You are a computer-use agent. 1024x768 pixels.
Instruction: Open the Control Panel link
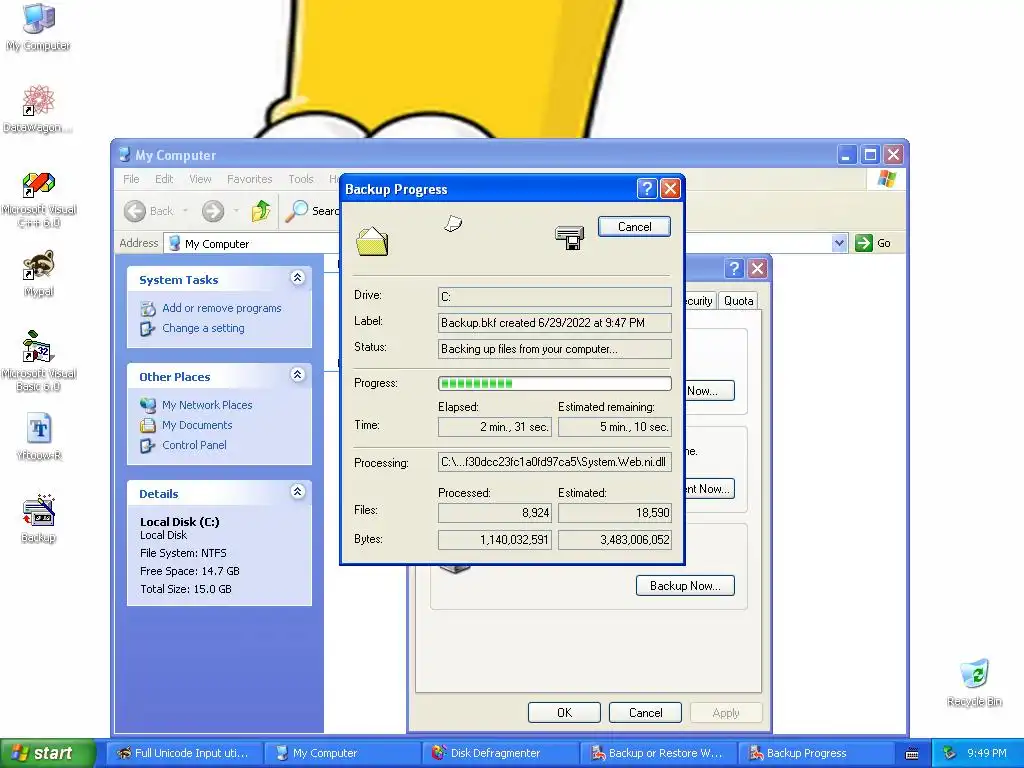coord(195,445)
